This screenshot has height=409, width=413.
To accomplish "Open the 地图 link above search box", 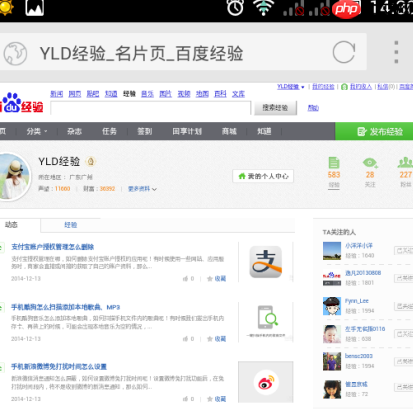I will coord(202,94).
